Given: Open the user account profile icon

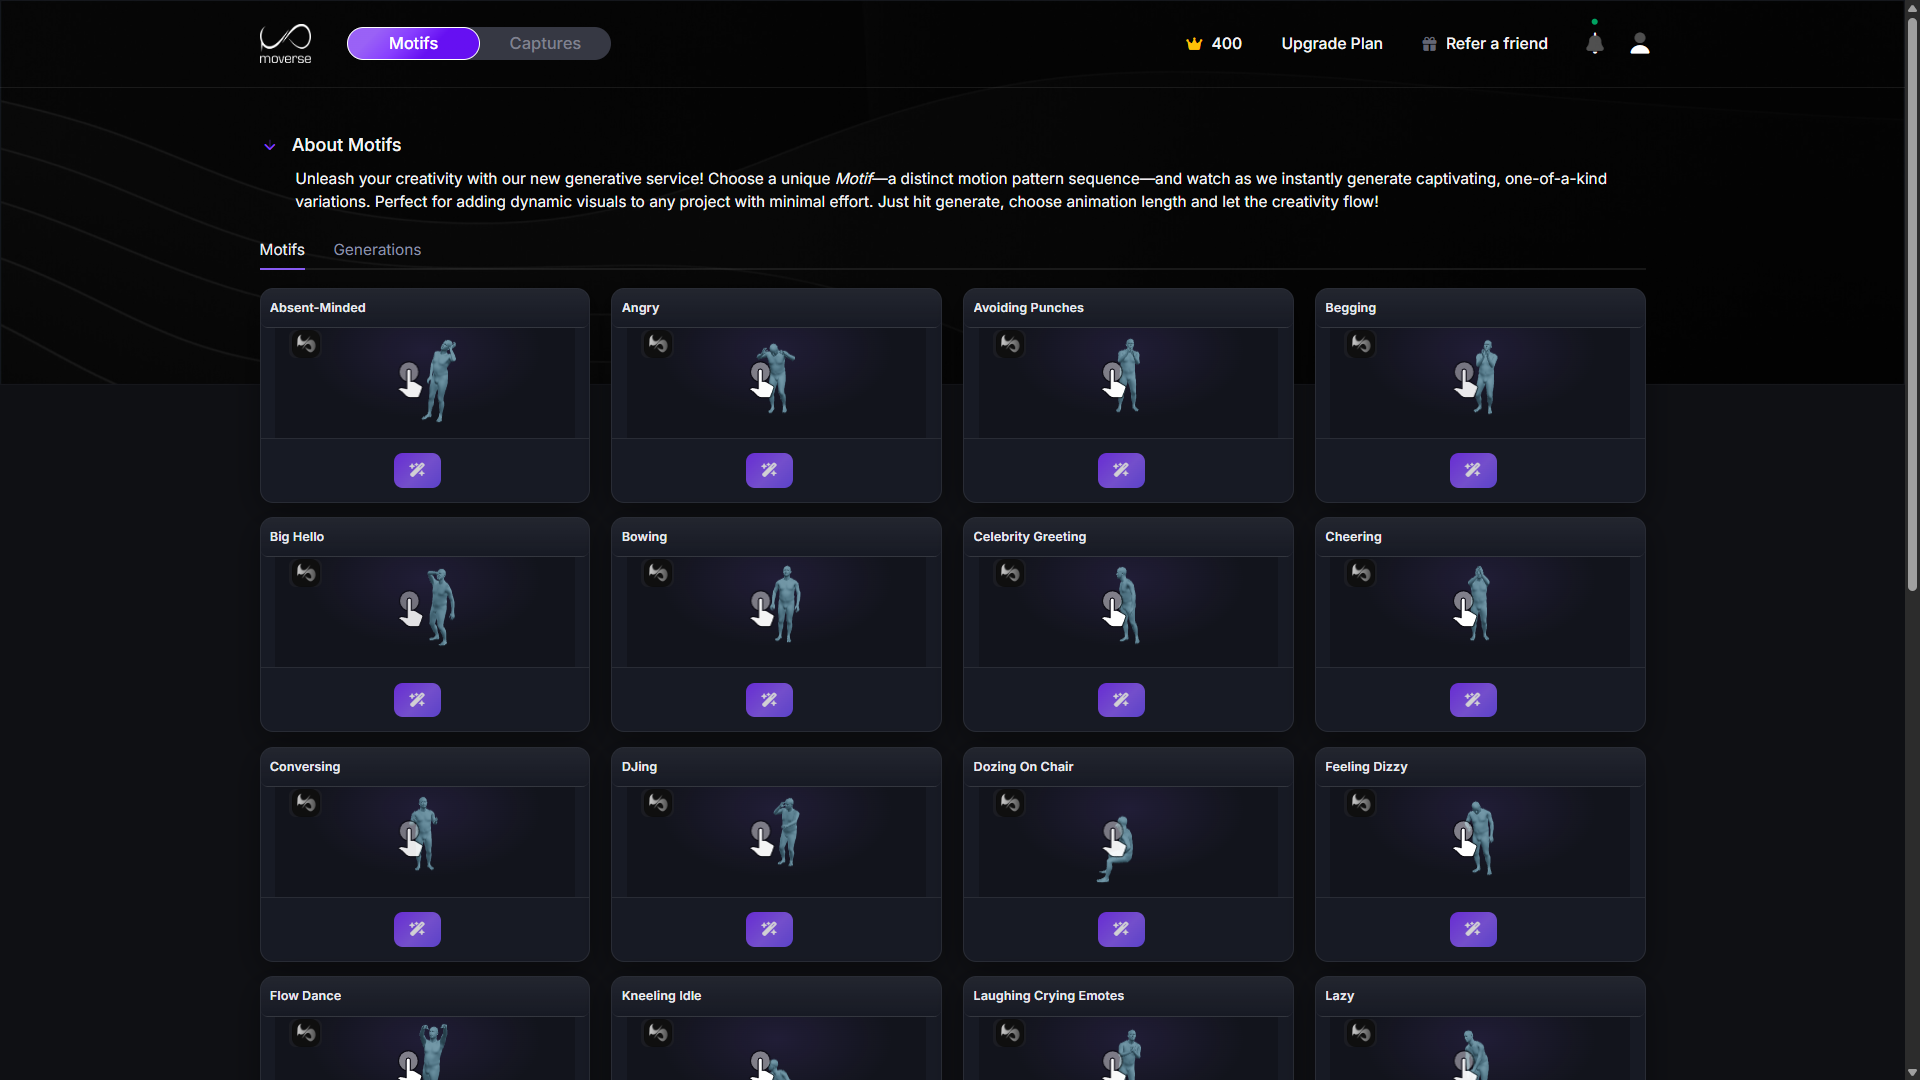Looking at the screenshot, I should (x=1640, y=43).
